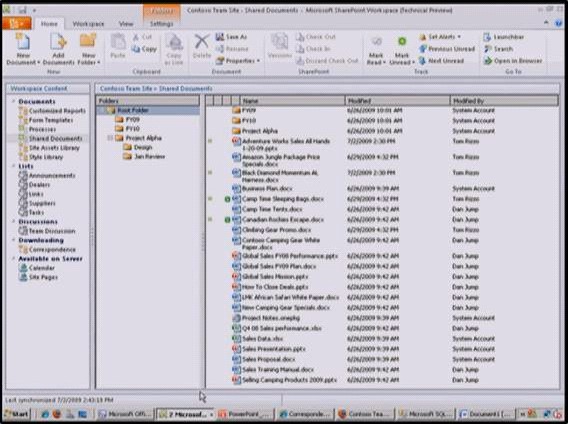
Task: Select Root Folder in folder tree
Action: [x=133, y=110]
